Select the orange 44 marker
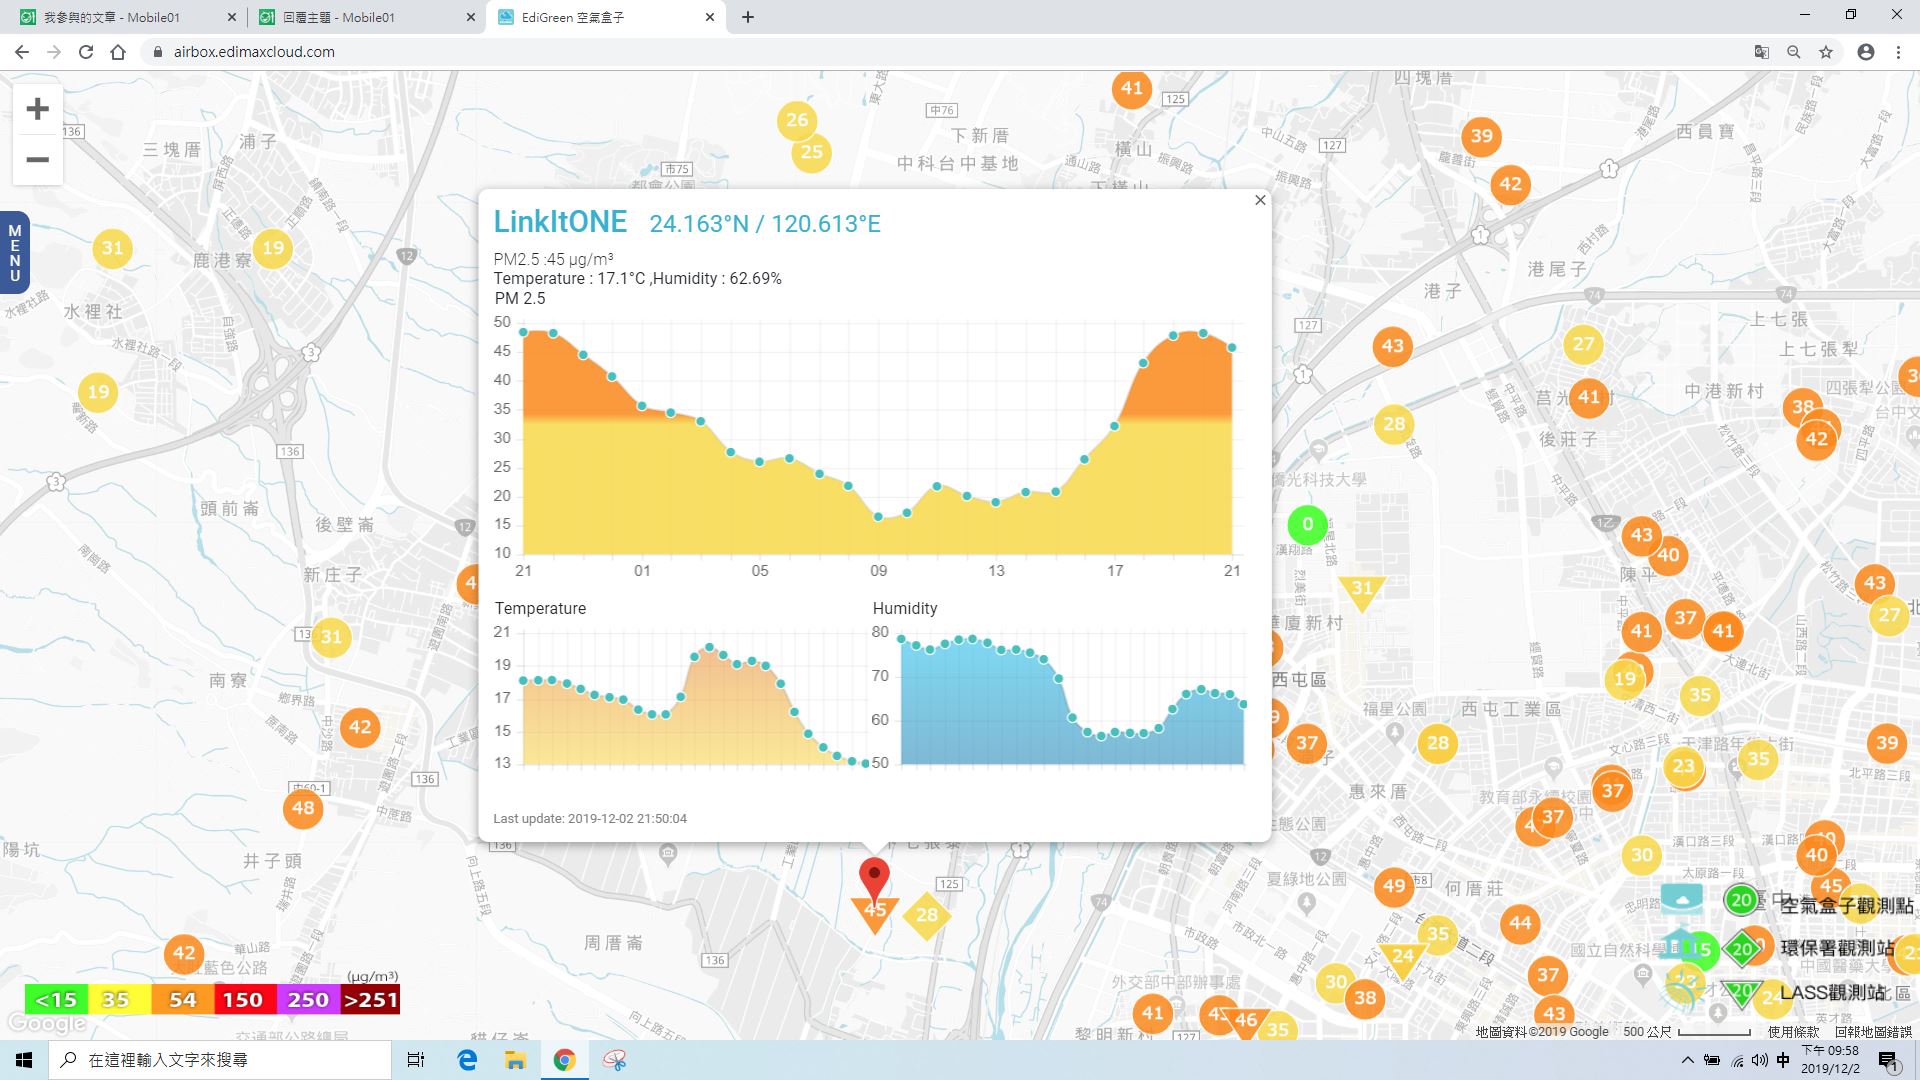Image resolution: width=1920 pixels, height=1080 pixels. 1520,923
